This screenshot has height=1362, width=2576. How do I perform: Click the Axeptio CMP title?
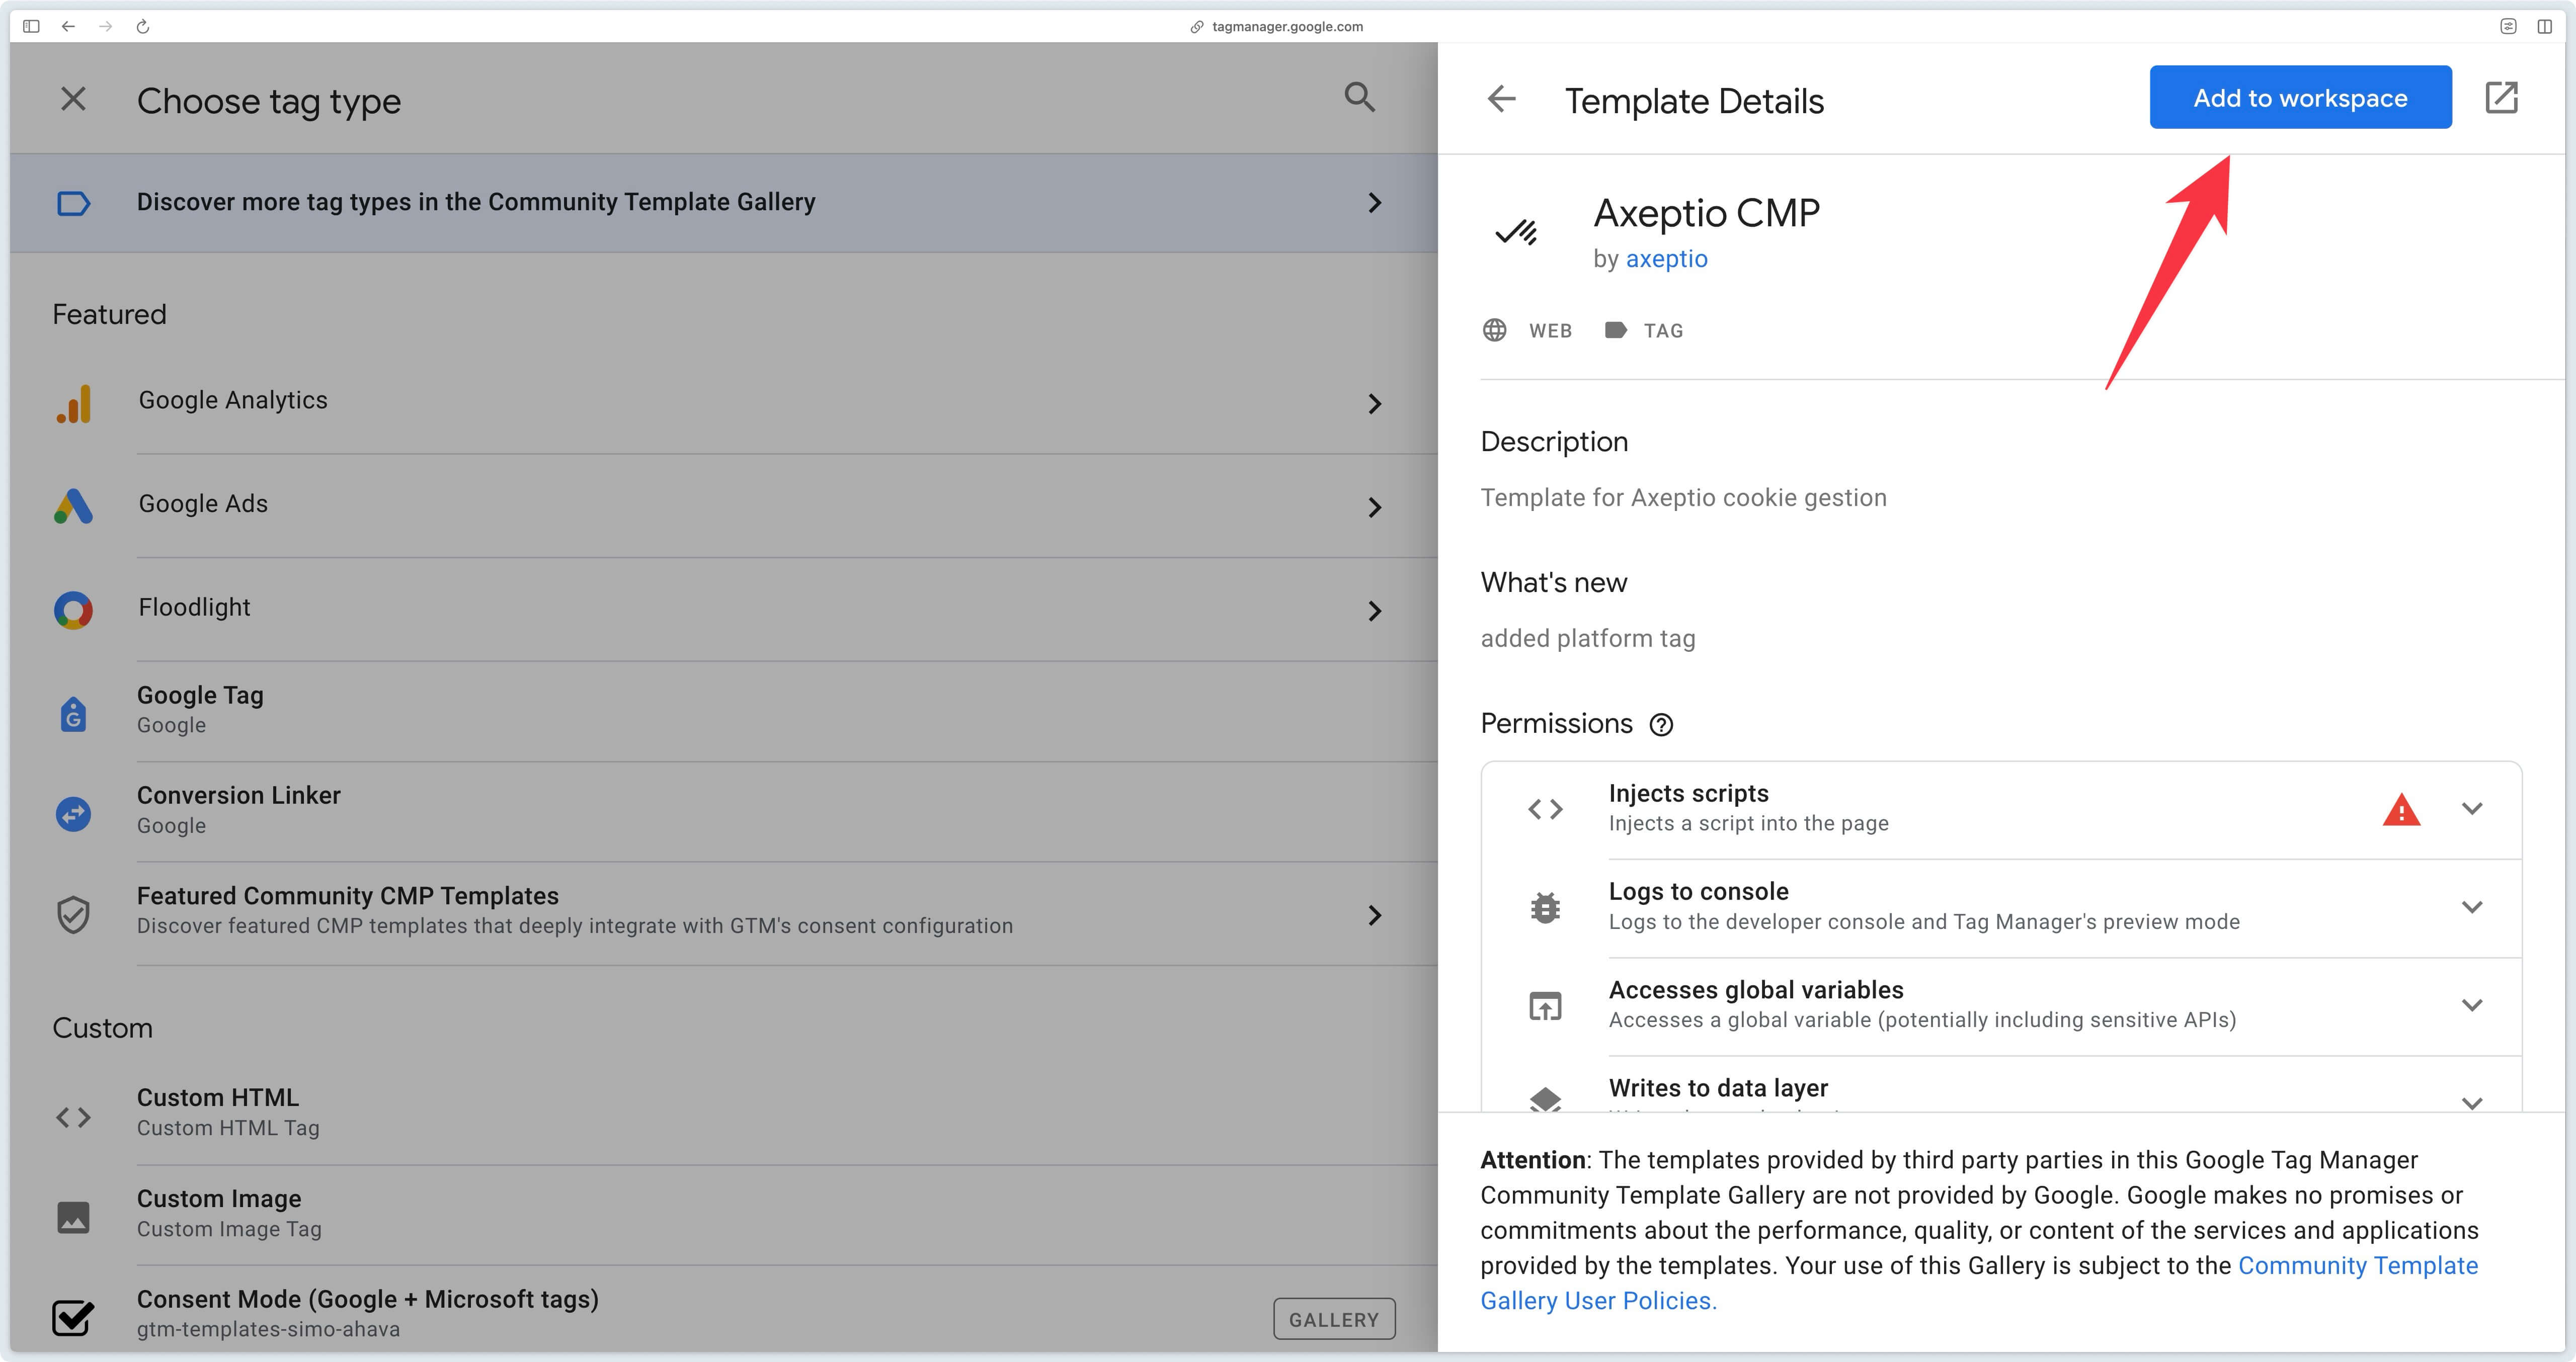coord(1706,213)
